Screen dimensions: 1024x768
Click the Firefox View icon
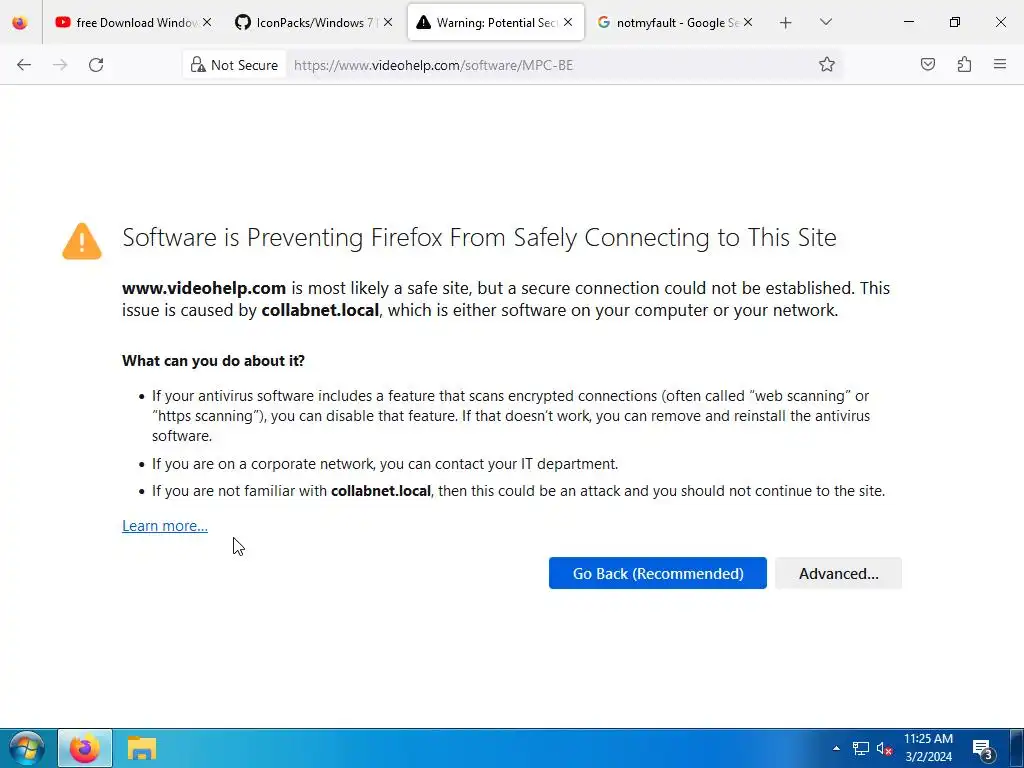[19, 22]
